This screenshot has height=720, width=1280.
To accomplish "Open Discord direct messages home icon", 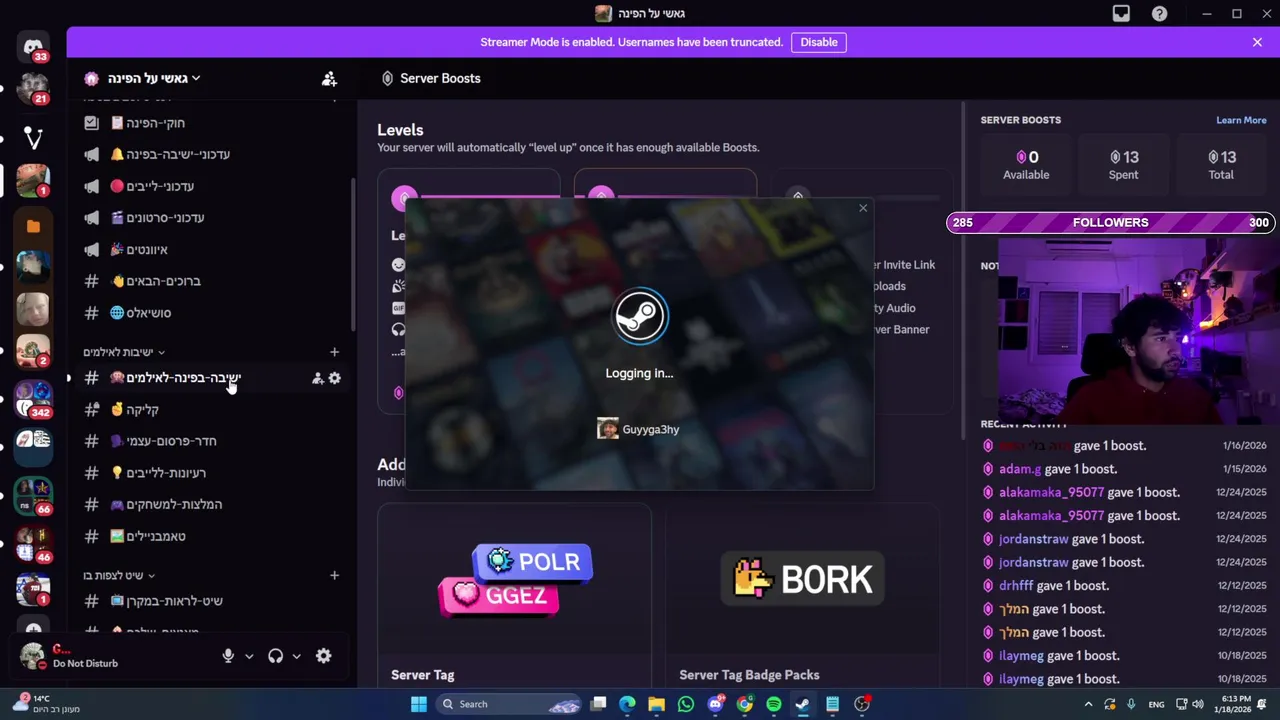I will coord(33,47).
